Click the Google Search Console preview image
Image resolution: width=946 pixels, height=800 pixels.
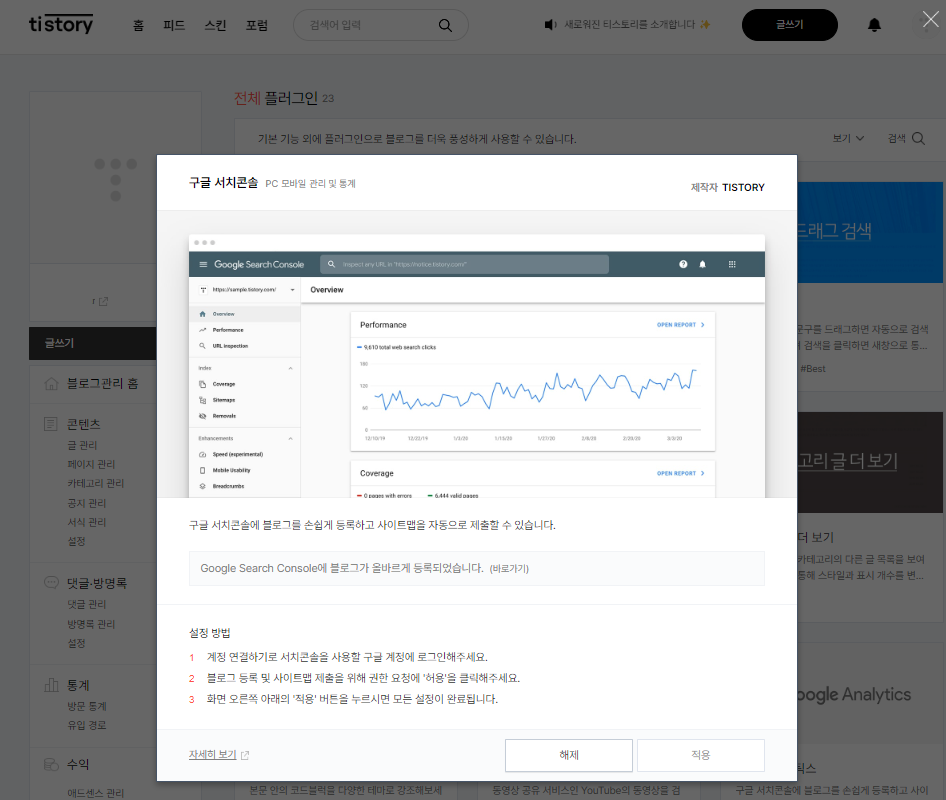477,366
